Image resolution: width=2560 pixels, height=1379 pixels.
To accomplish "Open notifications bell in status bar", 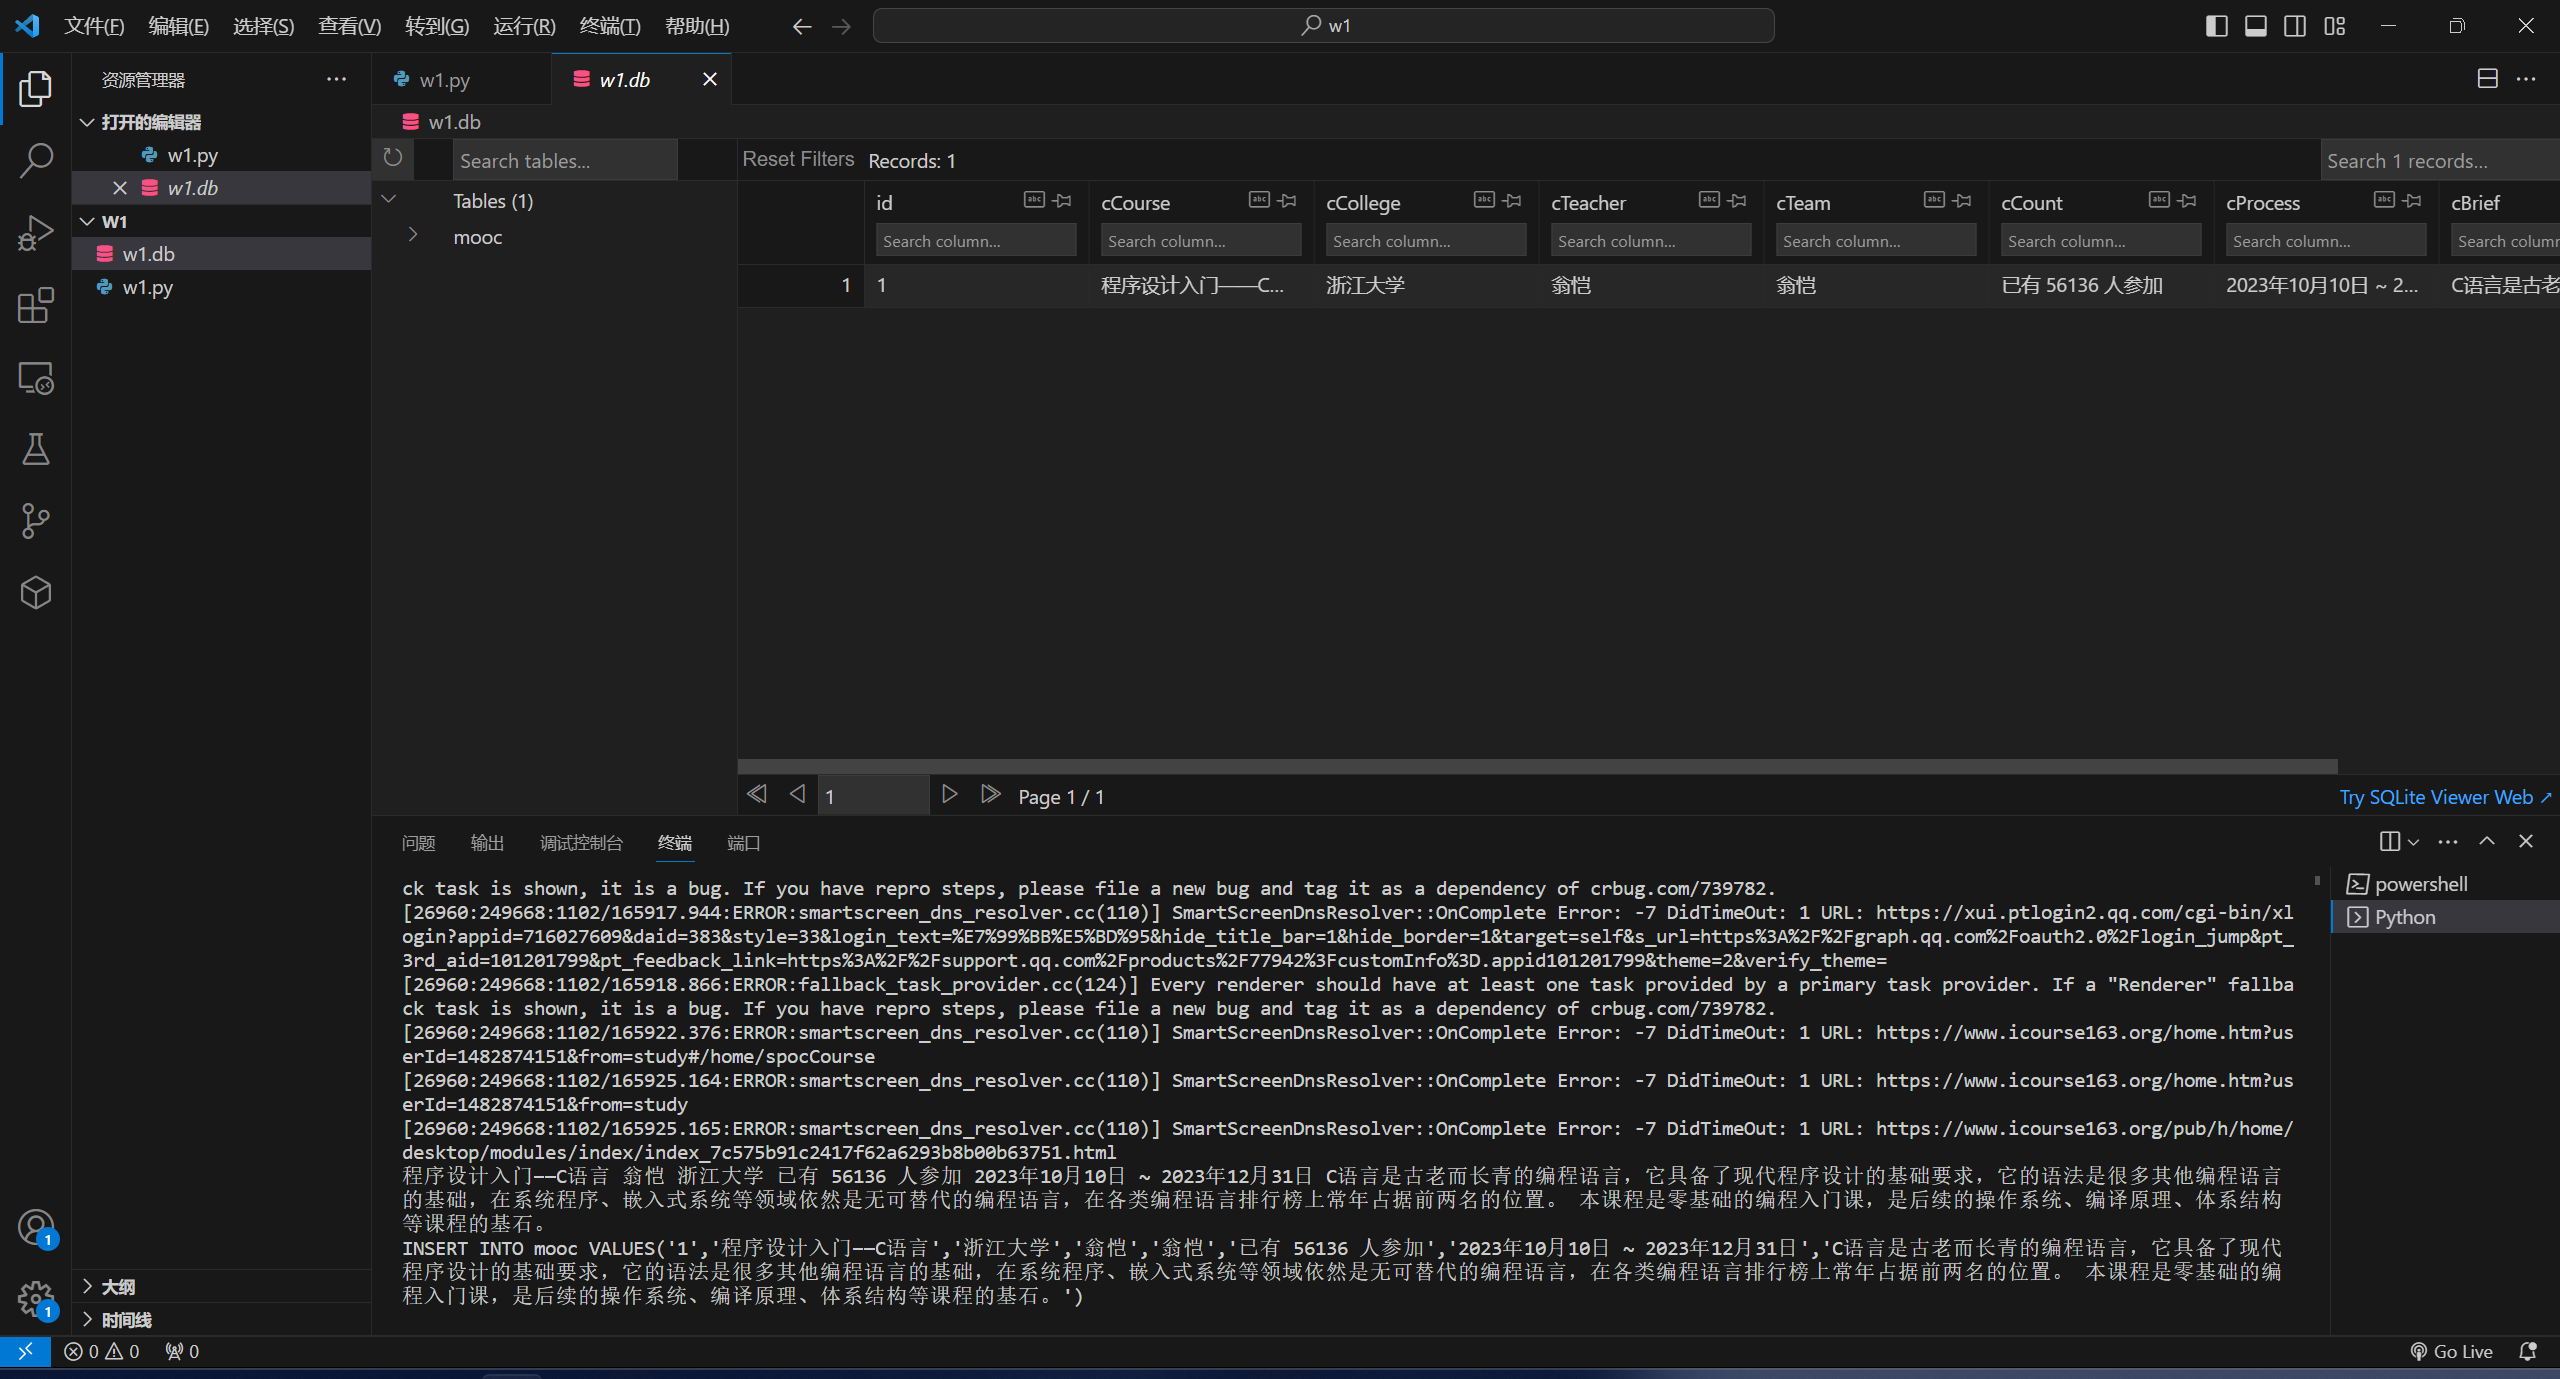I will (2528, 1351).
